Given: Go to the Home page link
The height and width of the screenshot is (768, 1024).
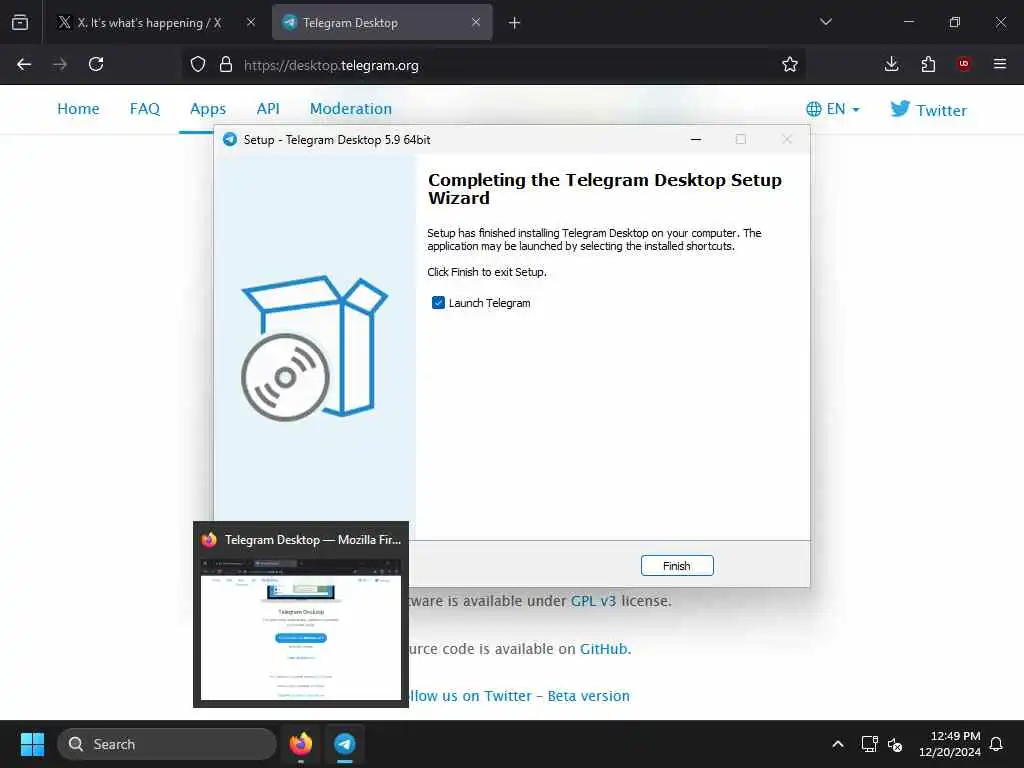Looking at the screenshot, I should click(x=78, y=108).
